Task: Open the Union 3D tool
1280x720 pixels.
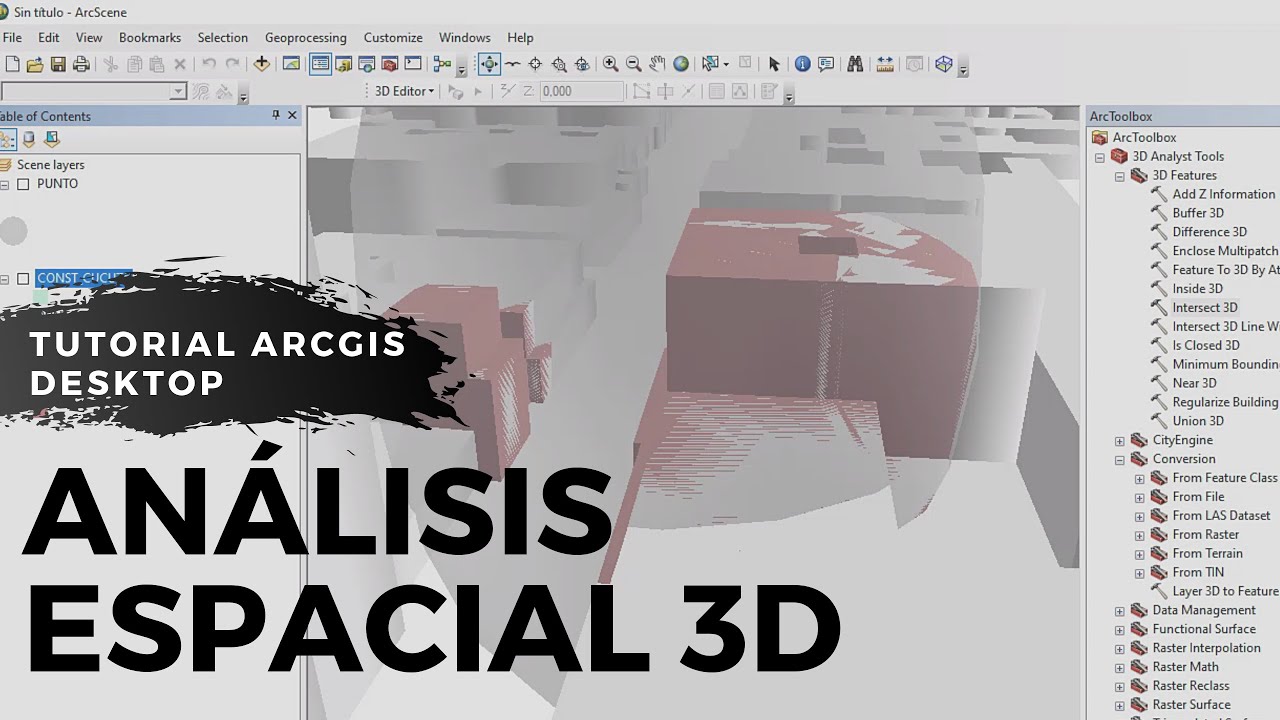Action: tap(1198, 421)
